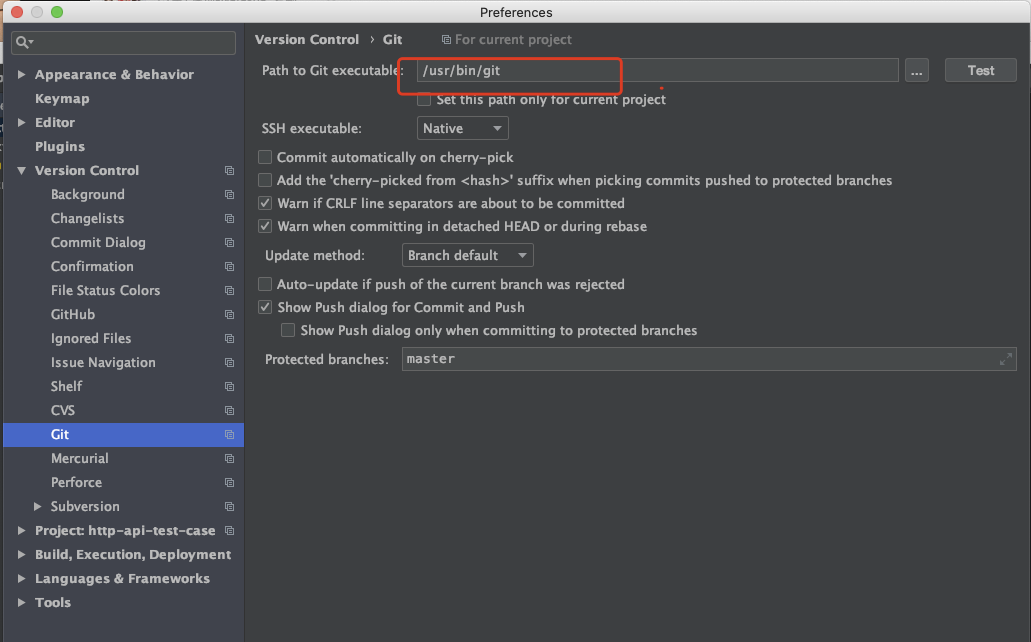Viewport: 1031px width, 642px height.
Task: Click the project-settings icon beside GitHub in sidebar
Action: coord(230,314)
